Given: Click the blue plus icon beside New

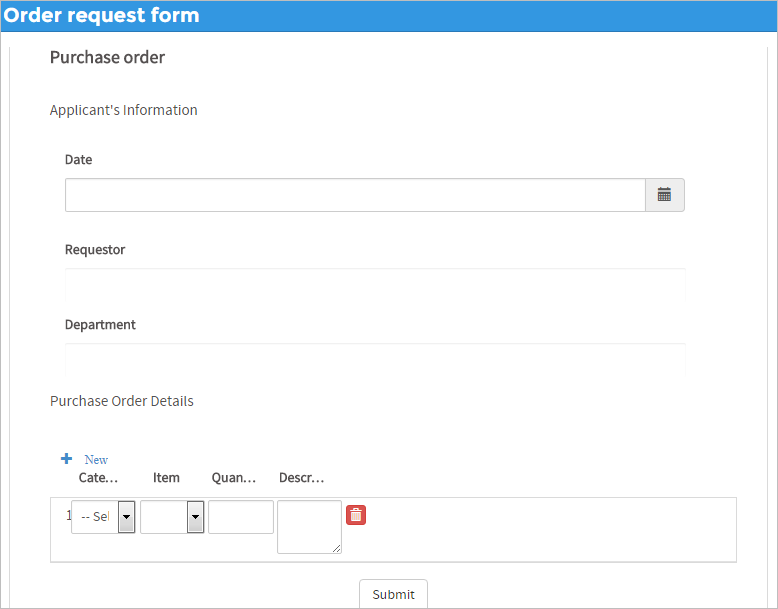Looking at the screenshot, I should coord(67,459).
